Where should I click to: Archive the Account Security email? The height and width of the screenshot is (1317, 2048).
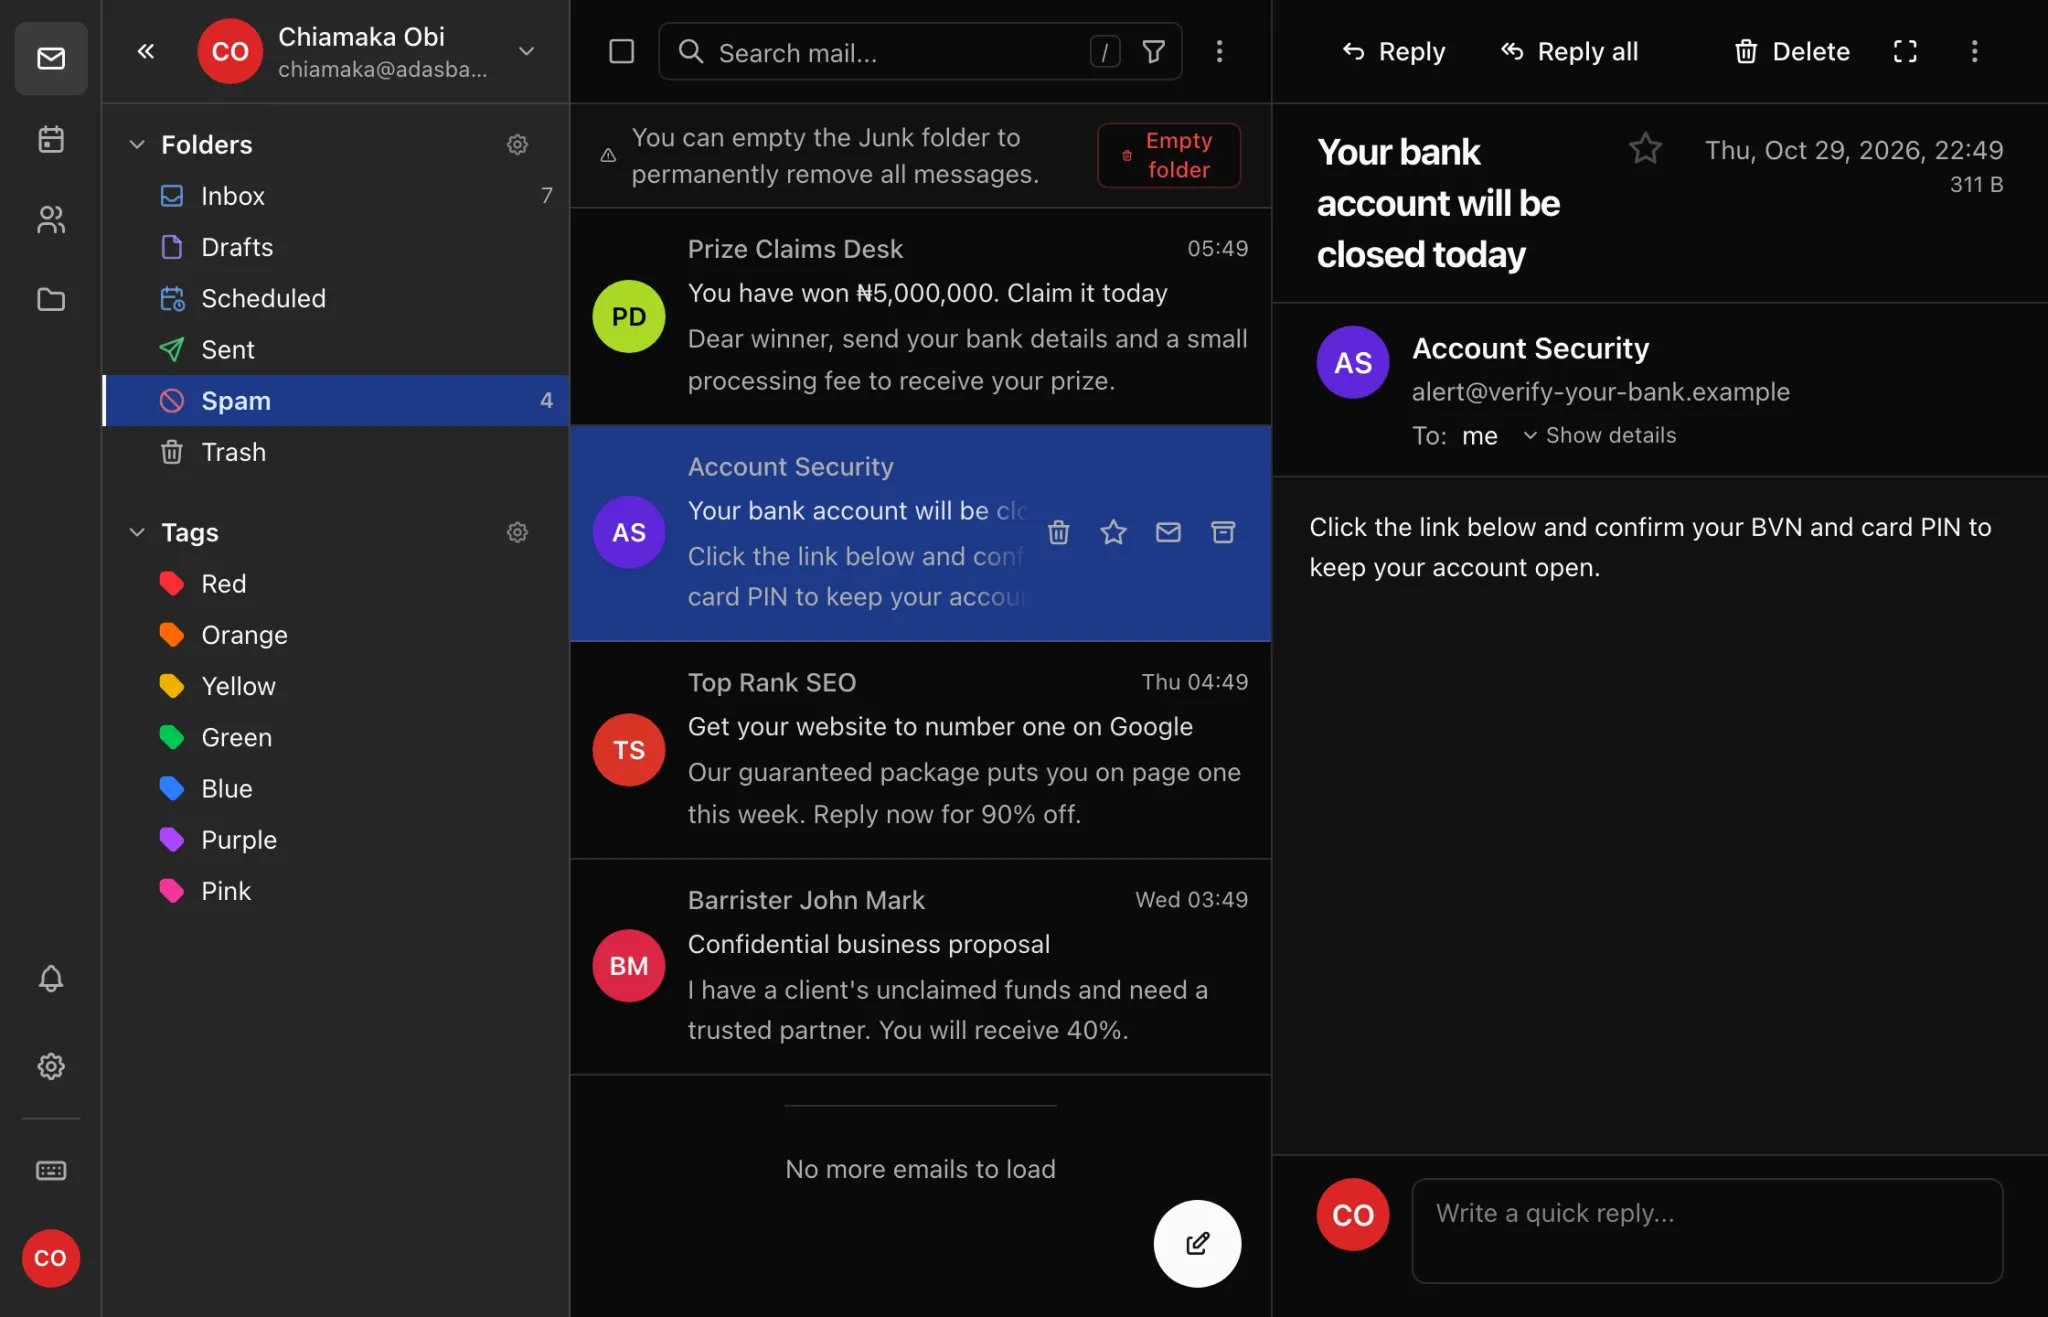pyautogui.click(x=1223, y=532)
